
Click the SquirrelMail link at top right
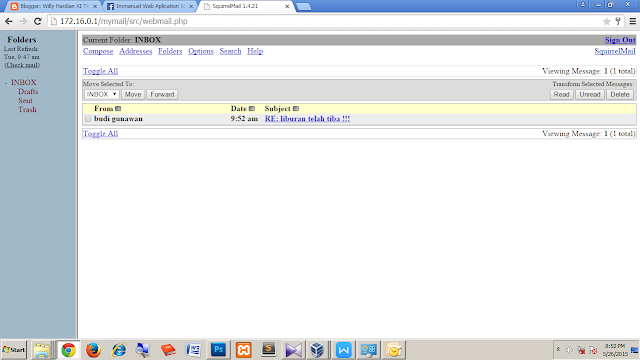point(615,51)
